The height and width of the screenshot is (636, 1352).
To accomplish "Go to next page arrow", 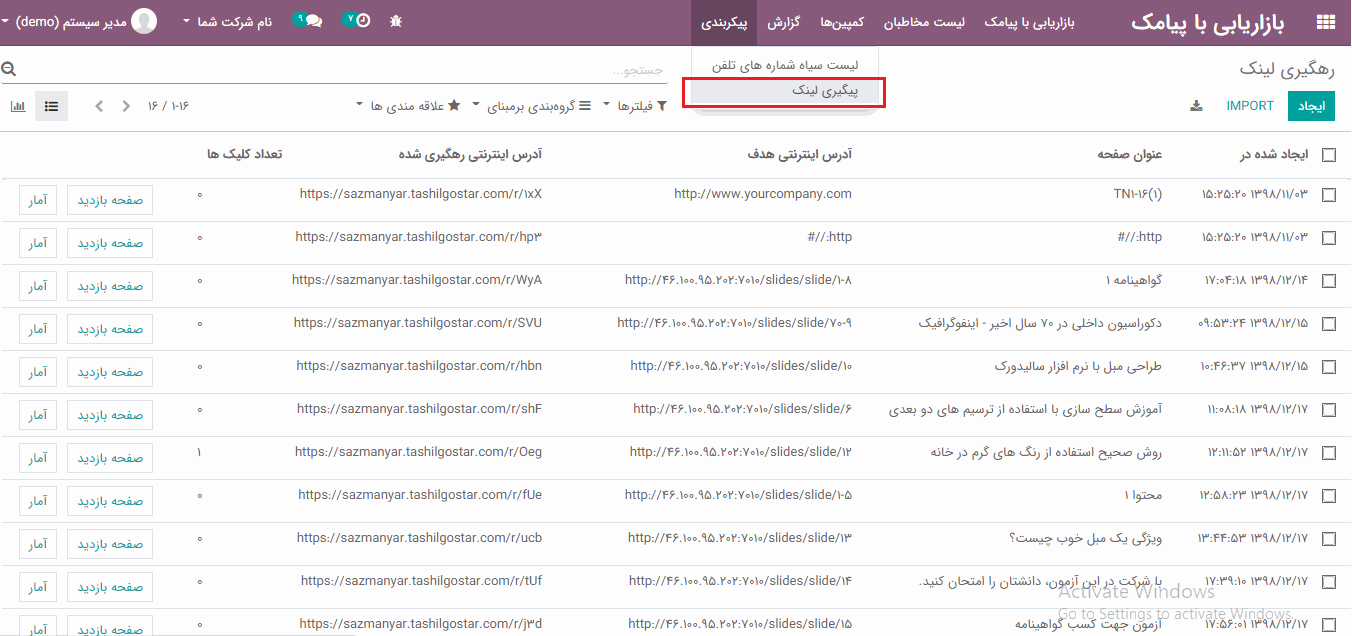I will (x=98, y=106).
